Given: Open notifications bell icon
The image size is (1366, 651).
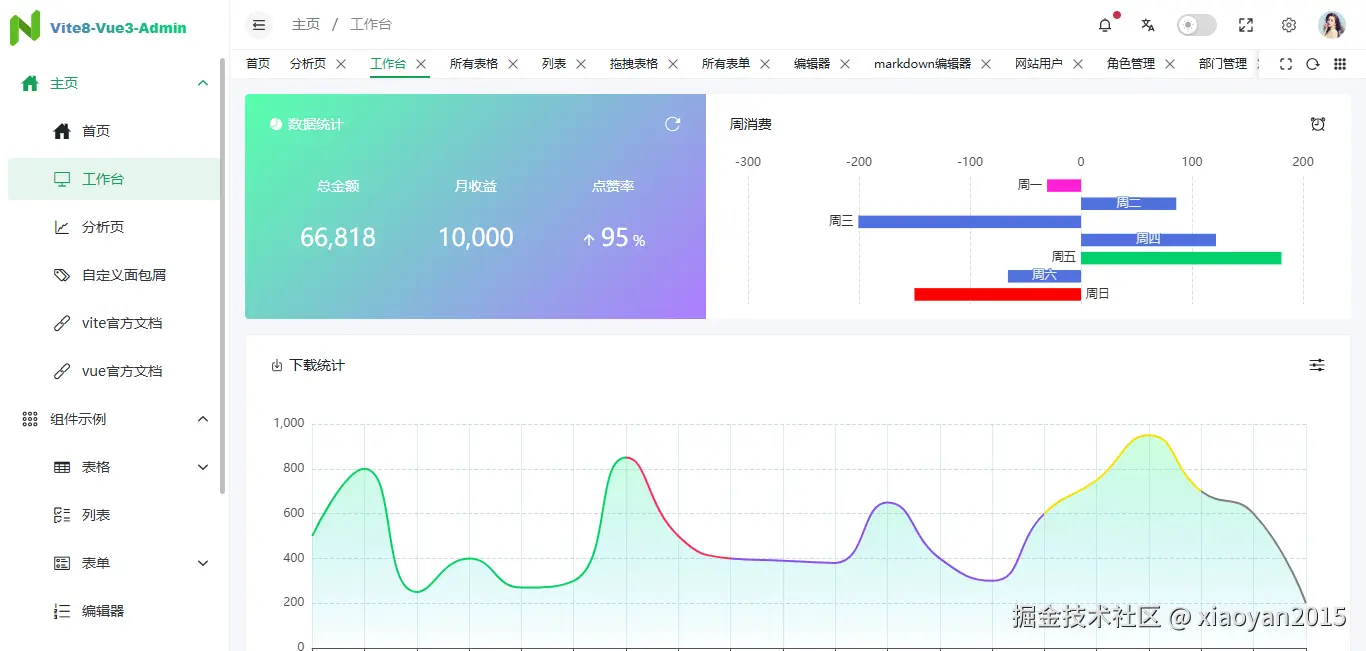Looking at the screenshot, I should tap(1105, 25).
